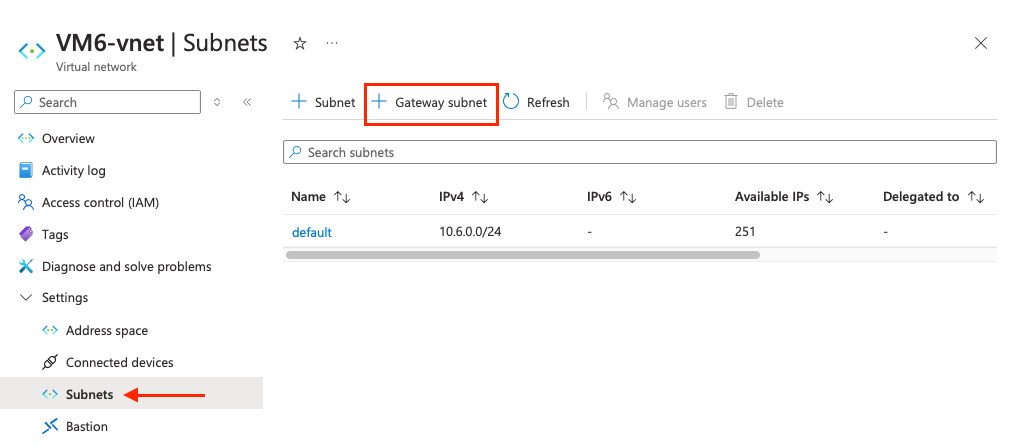Sort by Available IPs column
The image size is (1012, 446).
click(x=784, y=197)
